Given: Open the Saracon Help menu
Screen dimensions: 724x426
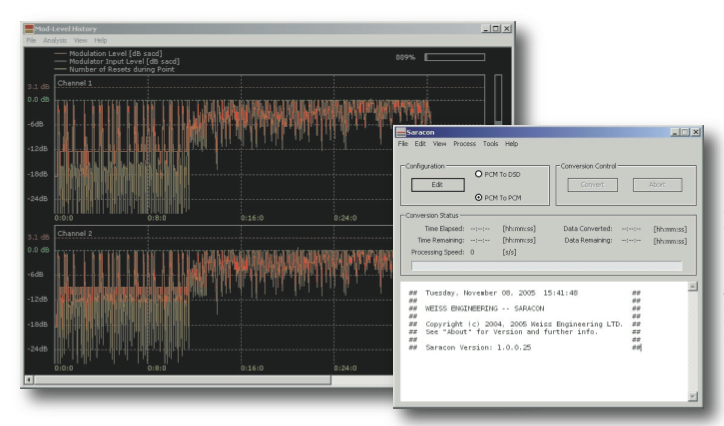Looking at the screenshot, I should point(511,144).
